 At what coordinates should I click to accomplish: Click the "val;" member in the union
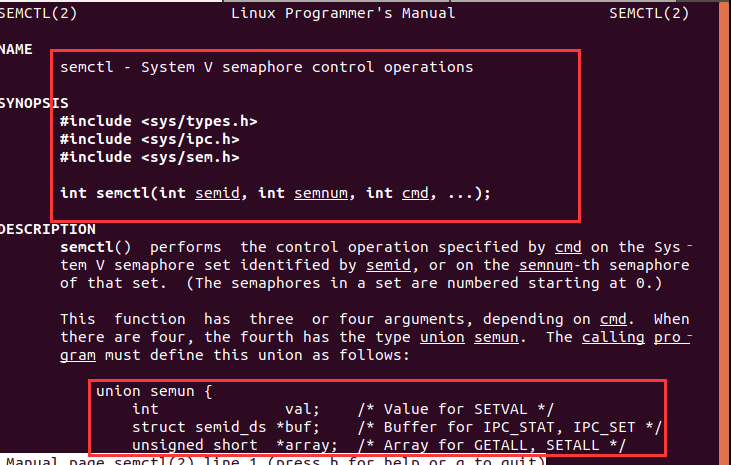click(302, 409)
